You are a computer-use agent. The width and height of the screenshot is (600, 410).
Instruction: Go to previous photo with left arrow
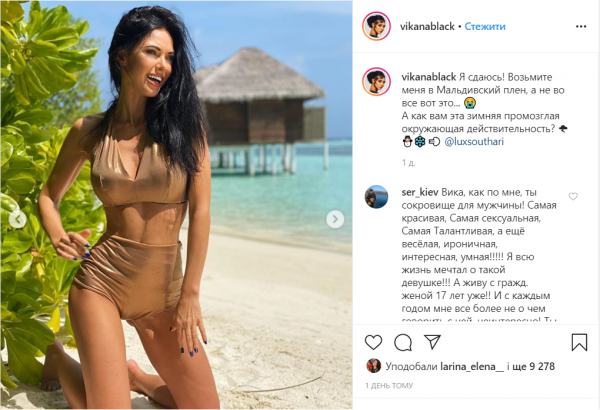pyautogui.click(x=18, y=220)
